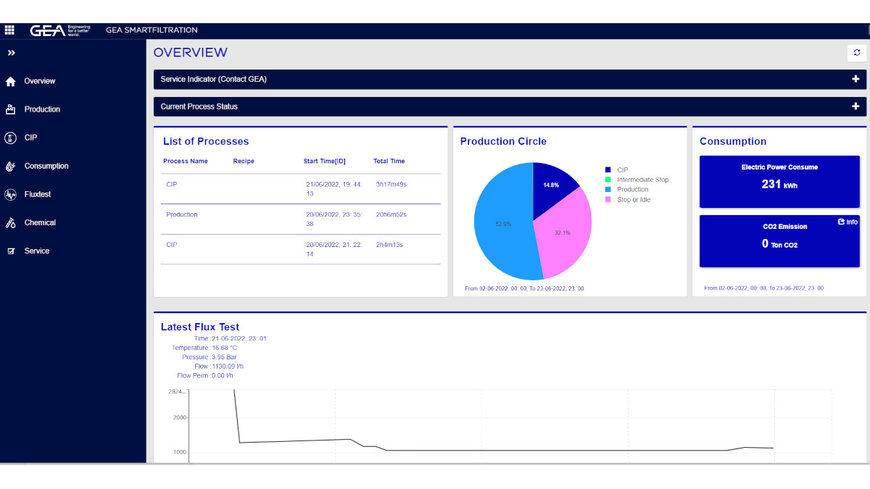The height and width of the screenshot is (489, 870).
Task: Click the 32.1% pink pie slice
Action: 565,233
